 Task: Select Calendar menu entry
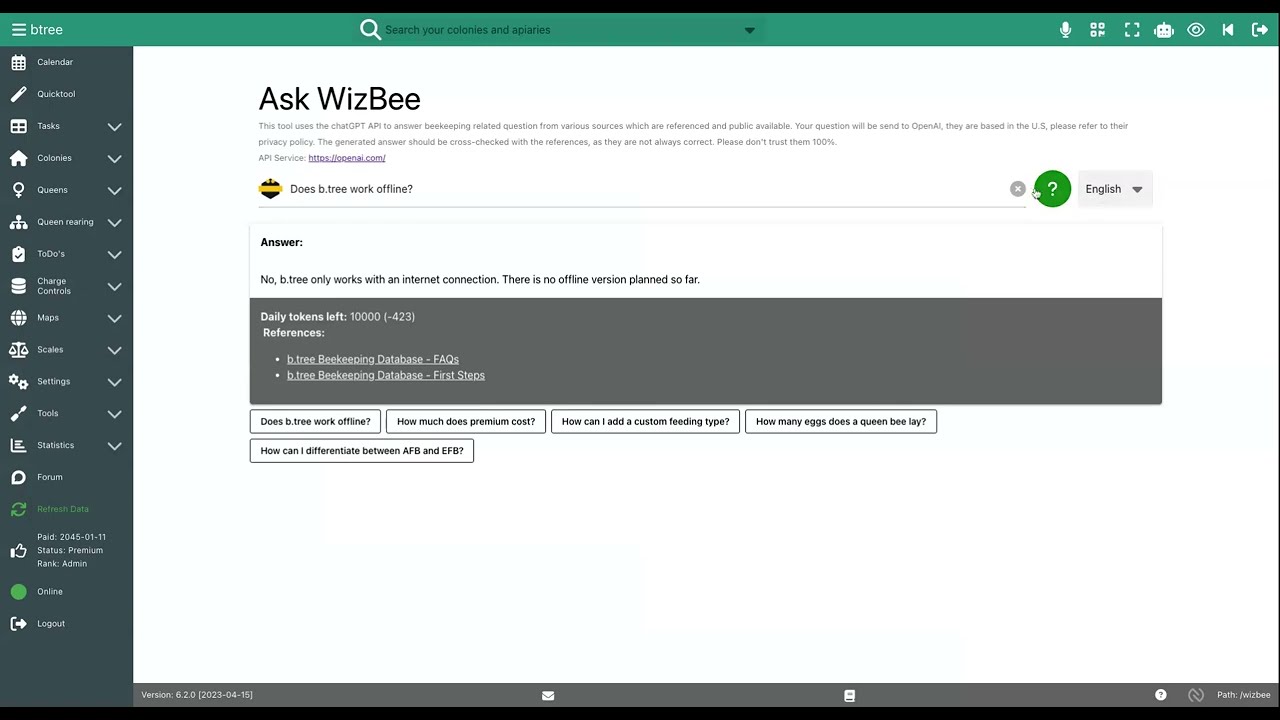(x=55, y=62)
